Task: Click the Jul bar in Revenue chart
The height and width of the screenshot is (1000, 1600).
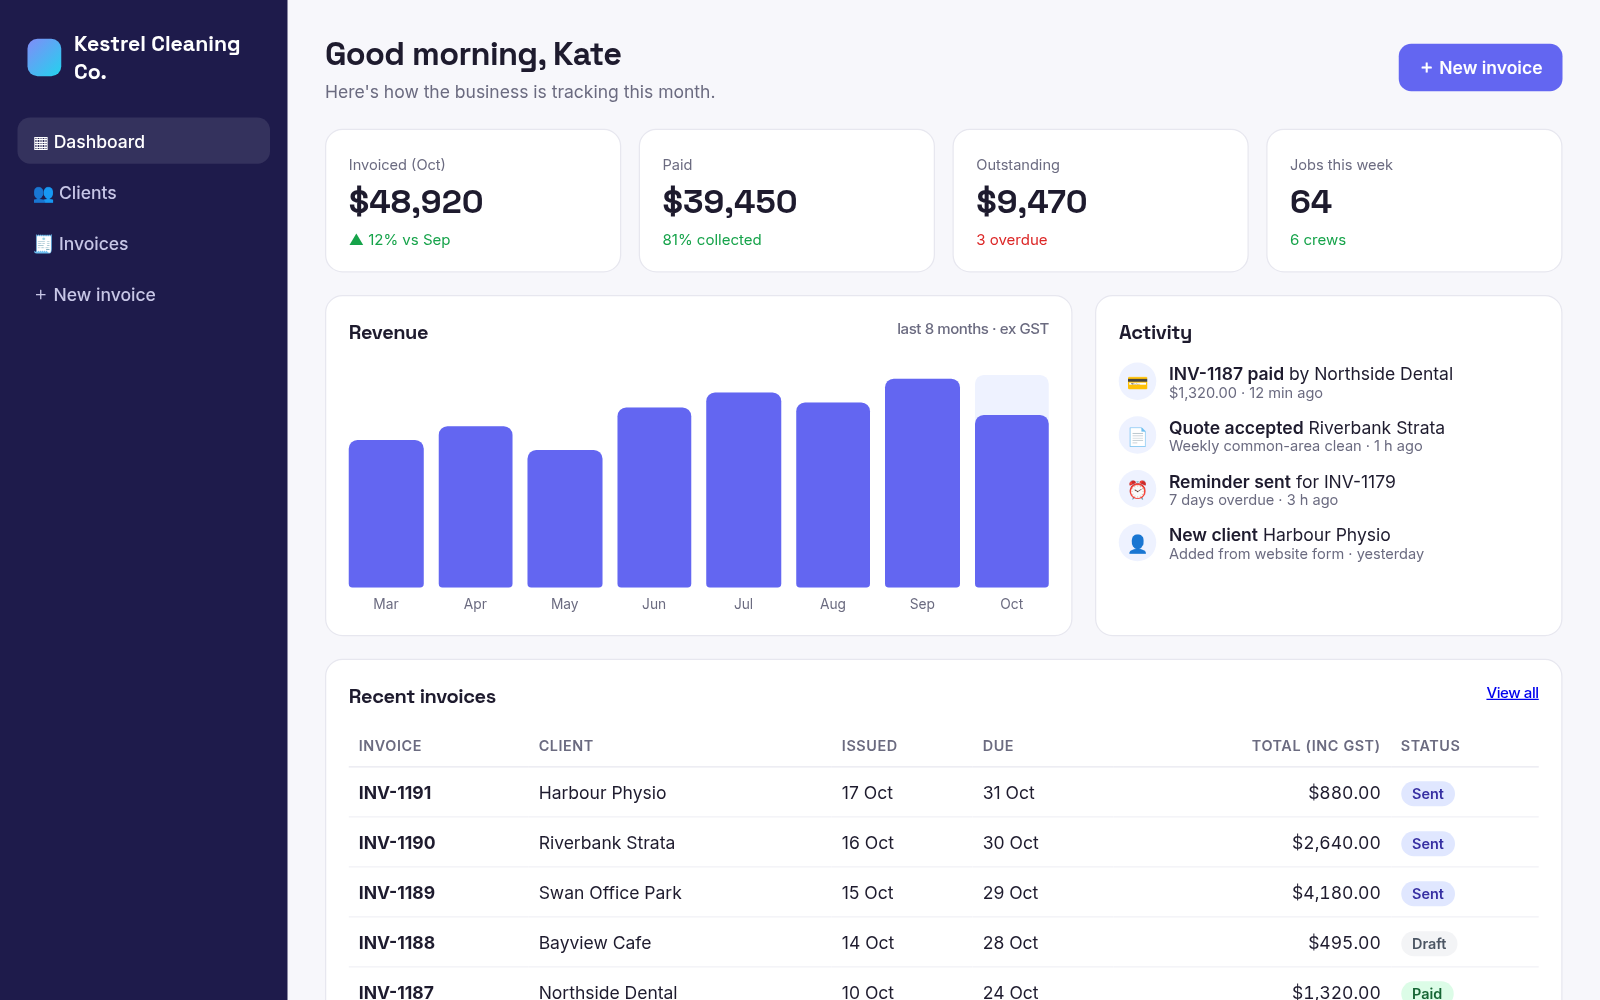Action: [743, 490]
